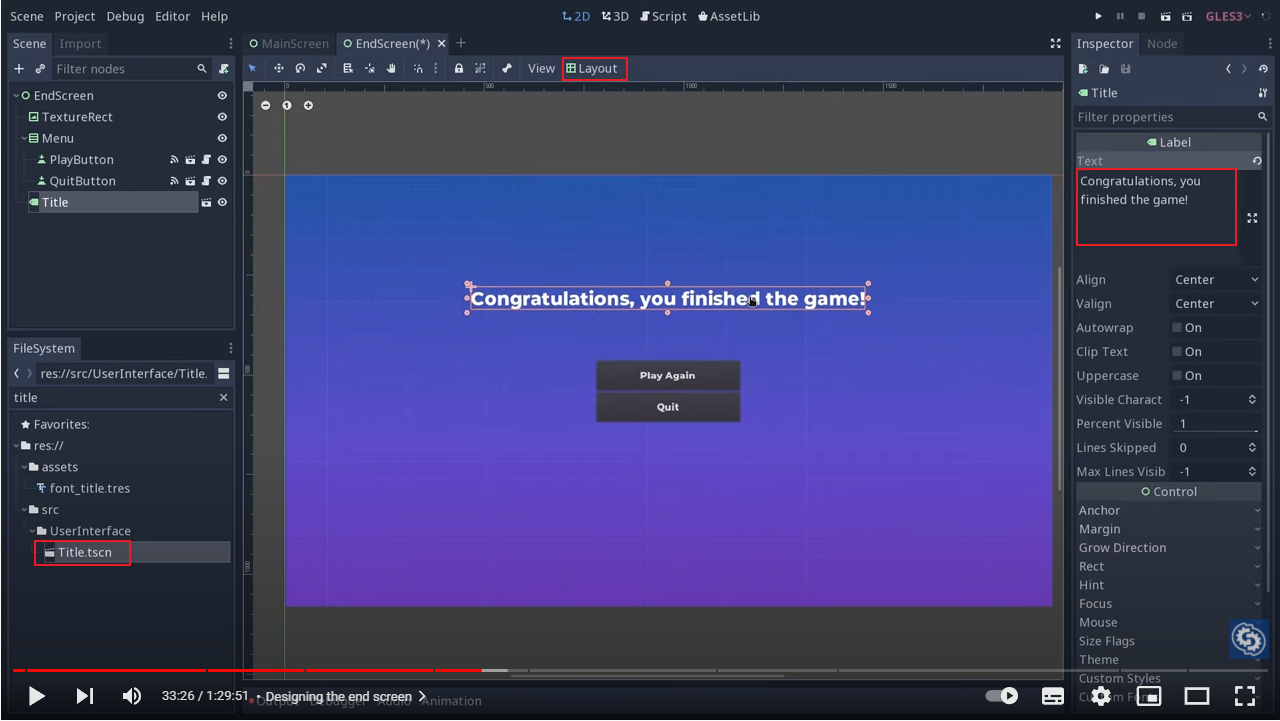
Task: Toggle visibility of the Title node
Action: click(x=222, y=202)
